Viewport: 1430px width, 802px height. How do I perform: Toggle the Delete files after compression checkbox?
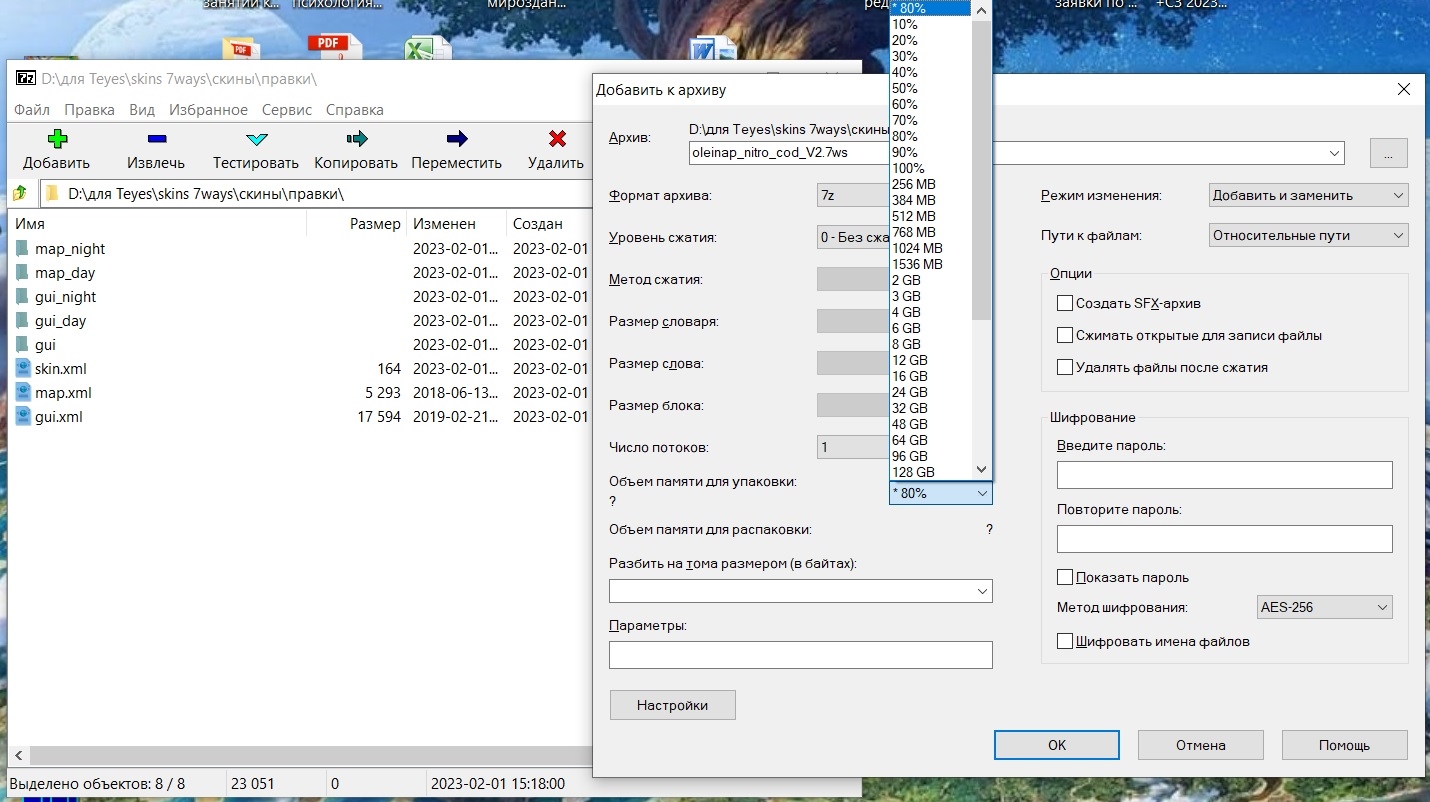click(x=1065, y=367)
